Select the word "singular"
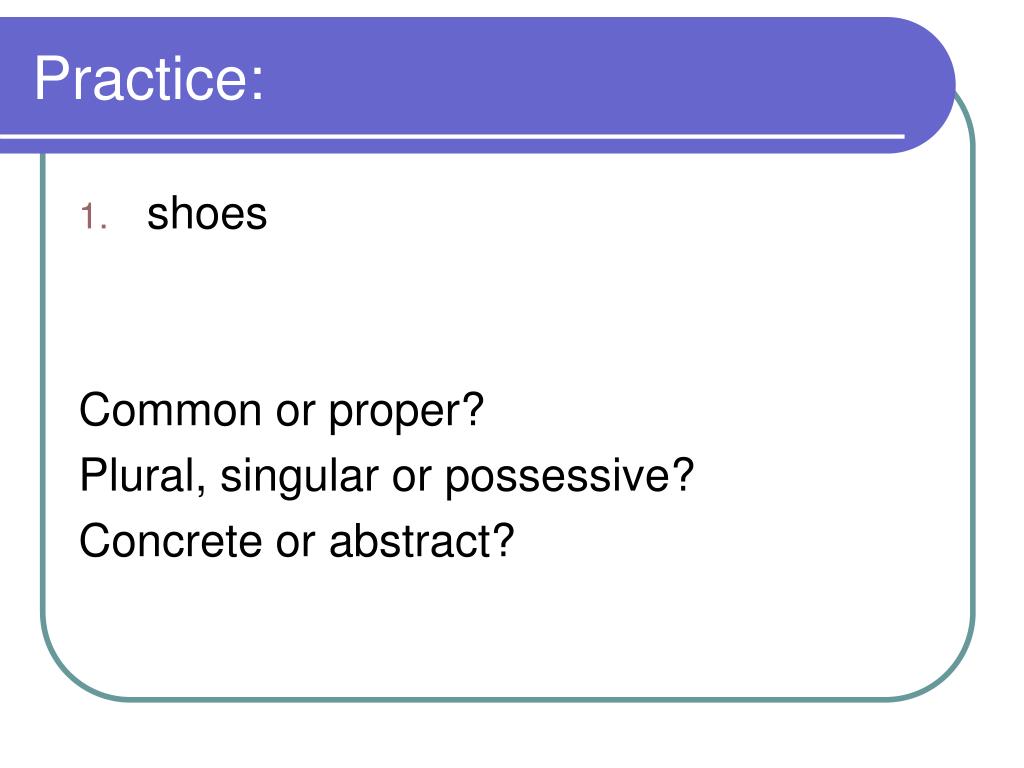1024x768 pixels. pos(299,476)
